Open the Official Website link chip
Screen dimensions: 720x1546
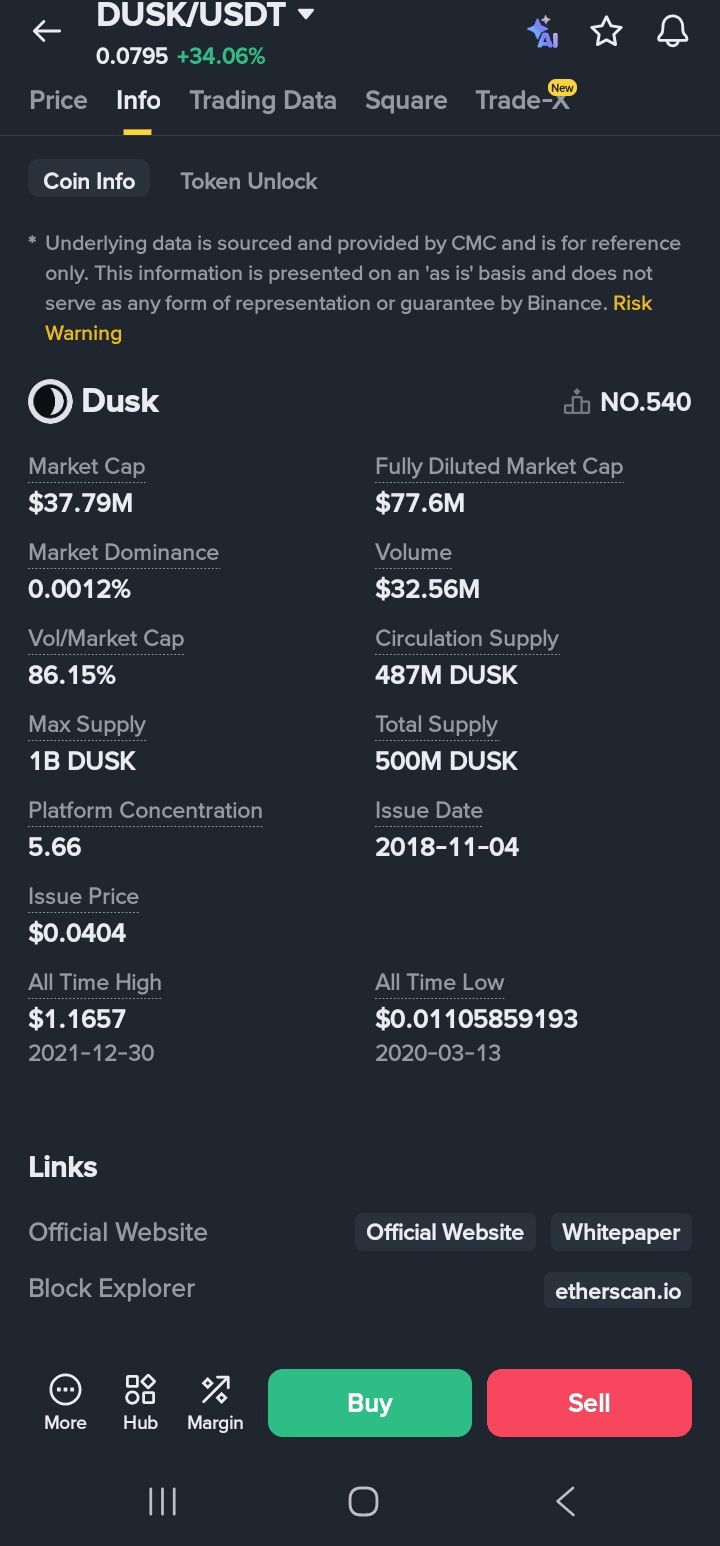(x=445, y=1232)
